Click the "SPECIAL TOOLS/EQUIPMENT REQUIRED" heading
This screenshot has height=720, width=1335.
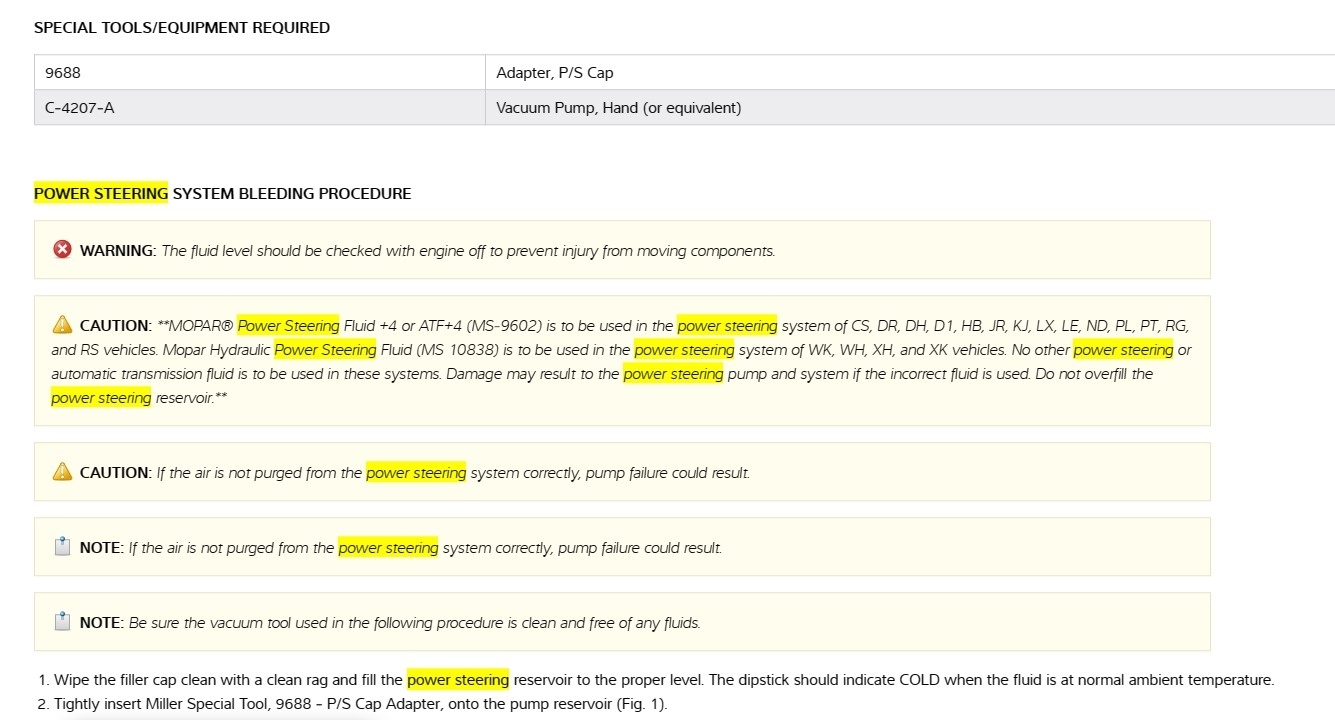click(x=182, y=28)
